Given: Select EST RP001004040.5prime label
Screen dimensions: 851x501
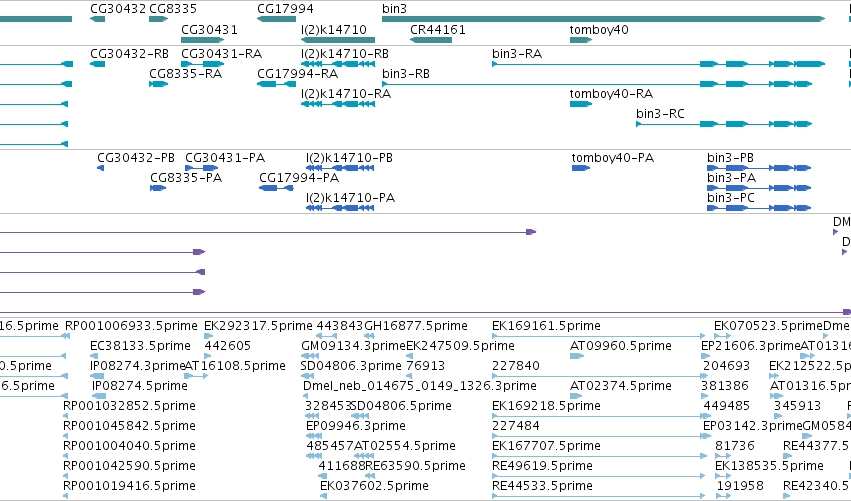Looking at the screenshot, I should (x=129, y=446).
